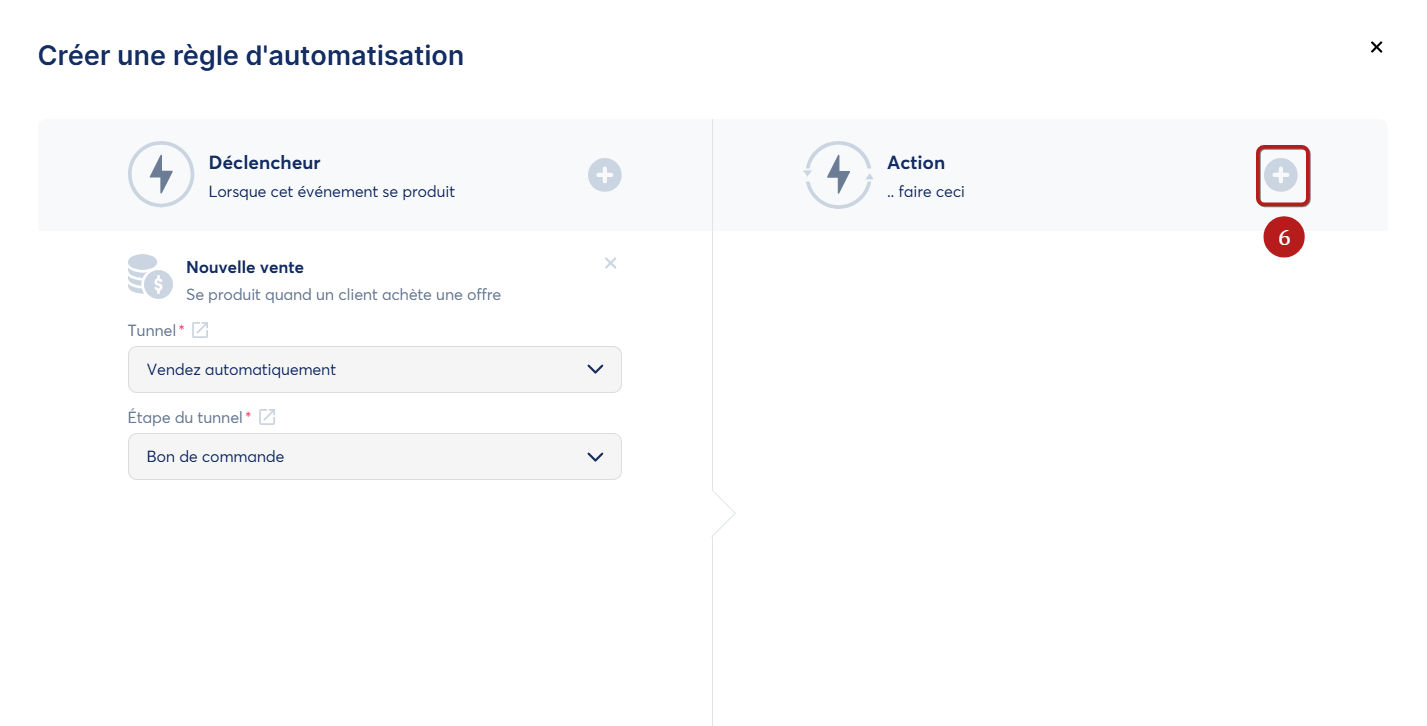Click the "Lorsque cet événement se produit" text
Image resolution: width=1427 pixels, height=726 pixels.
331,191
